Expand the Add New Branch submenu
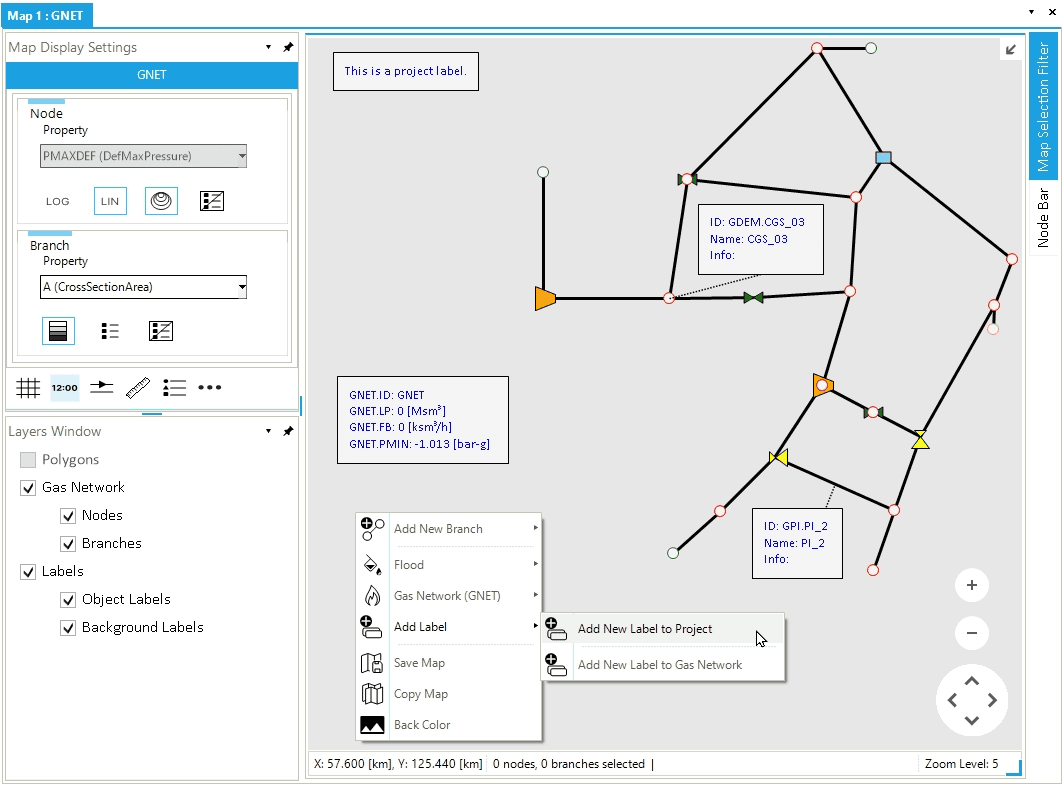Viewport: 1063px width, 786px height. (x=450, y=529)
